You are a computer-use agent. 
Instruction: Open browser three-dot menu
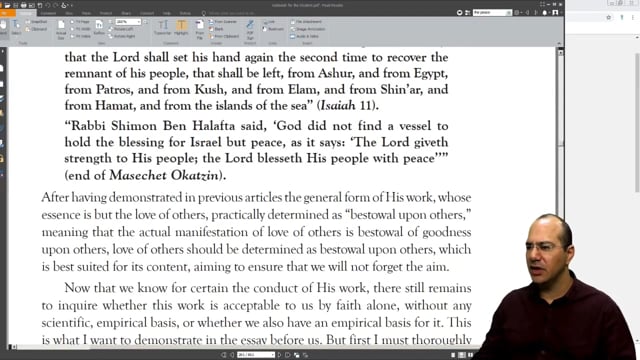click(633, 18)
